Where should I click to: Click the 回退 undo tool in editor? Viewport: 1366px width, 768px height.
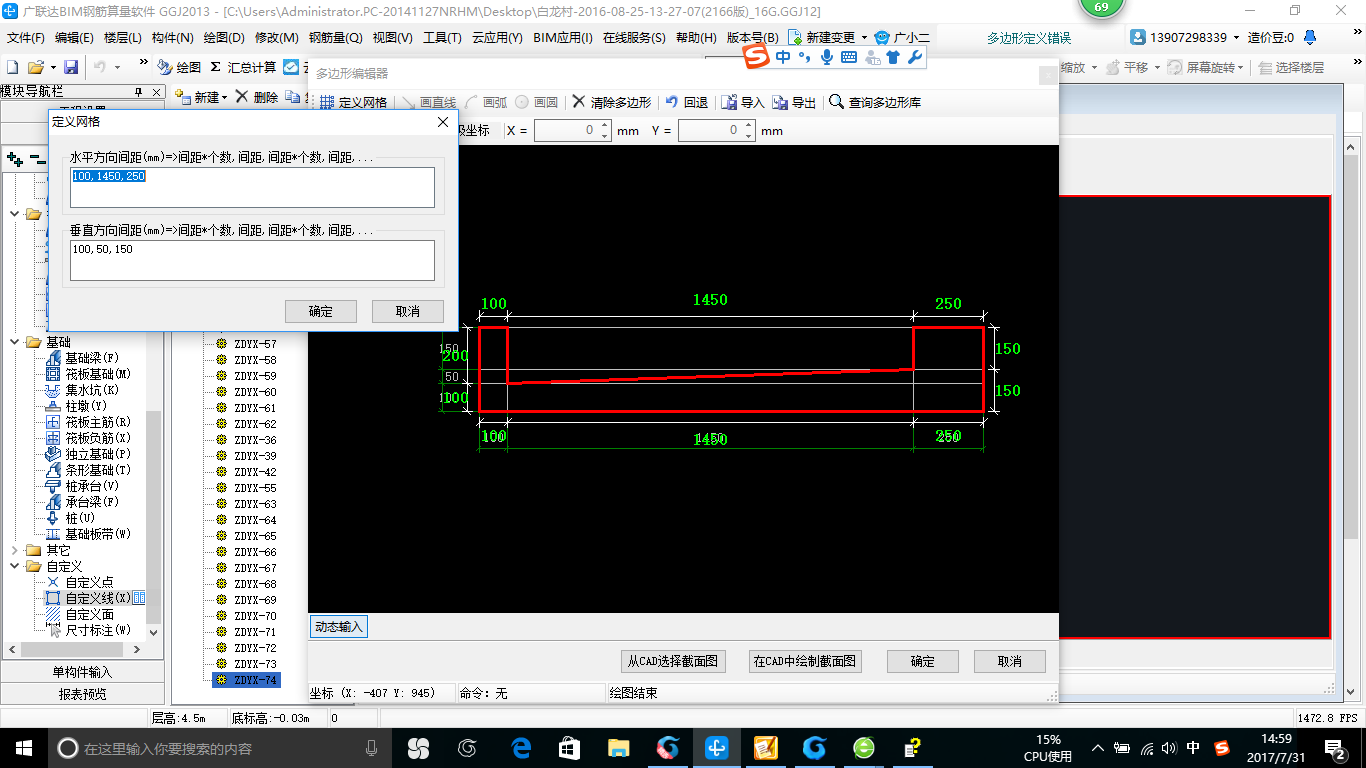(687, 102)
